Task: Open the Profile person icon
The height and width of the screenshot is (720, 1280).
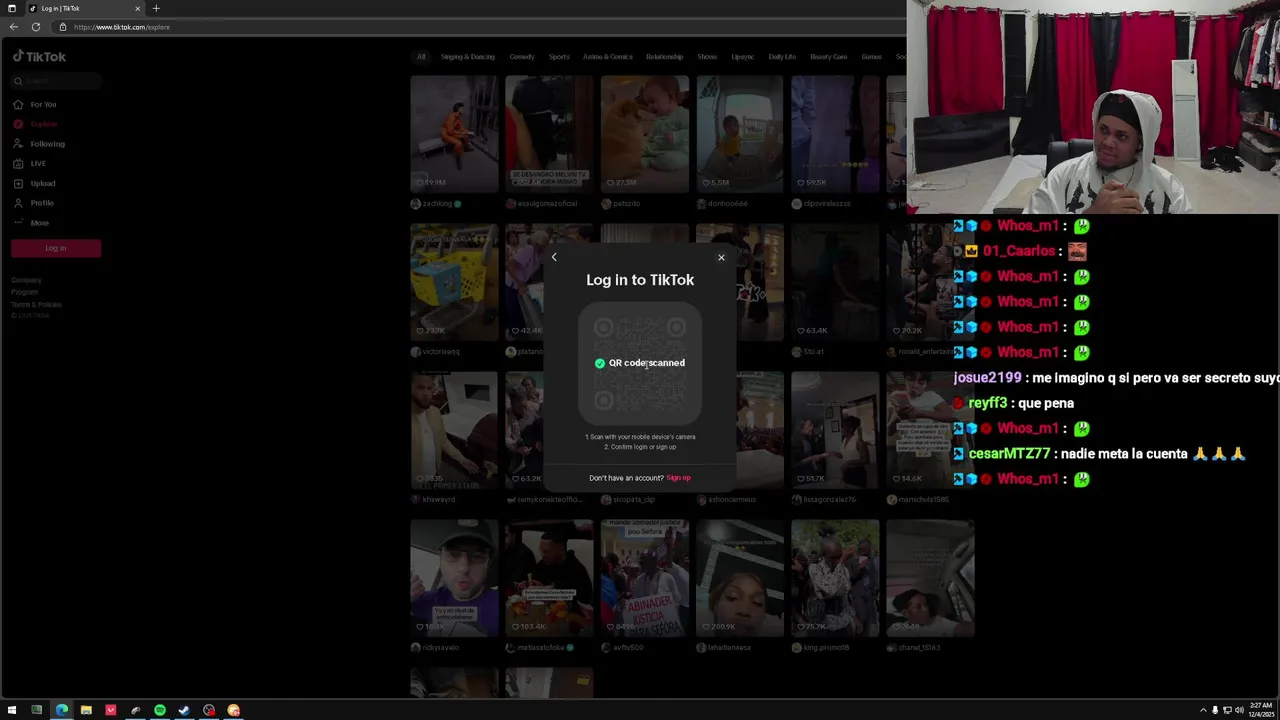Action: tap(18, 203)
